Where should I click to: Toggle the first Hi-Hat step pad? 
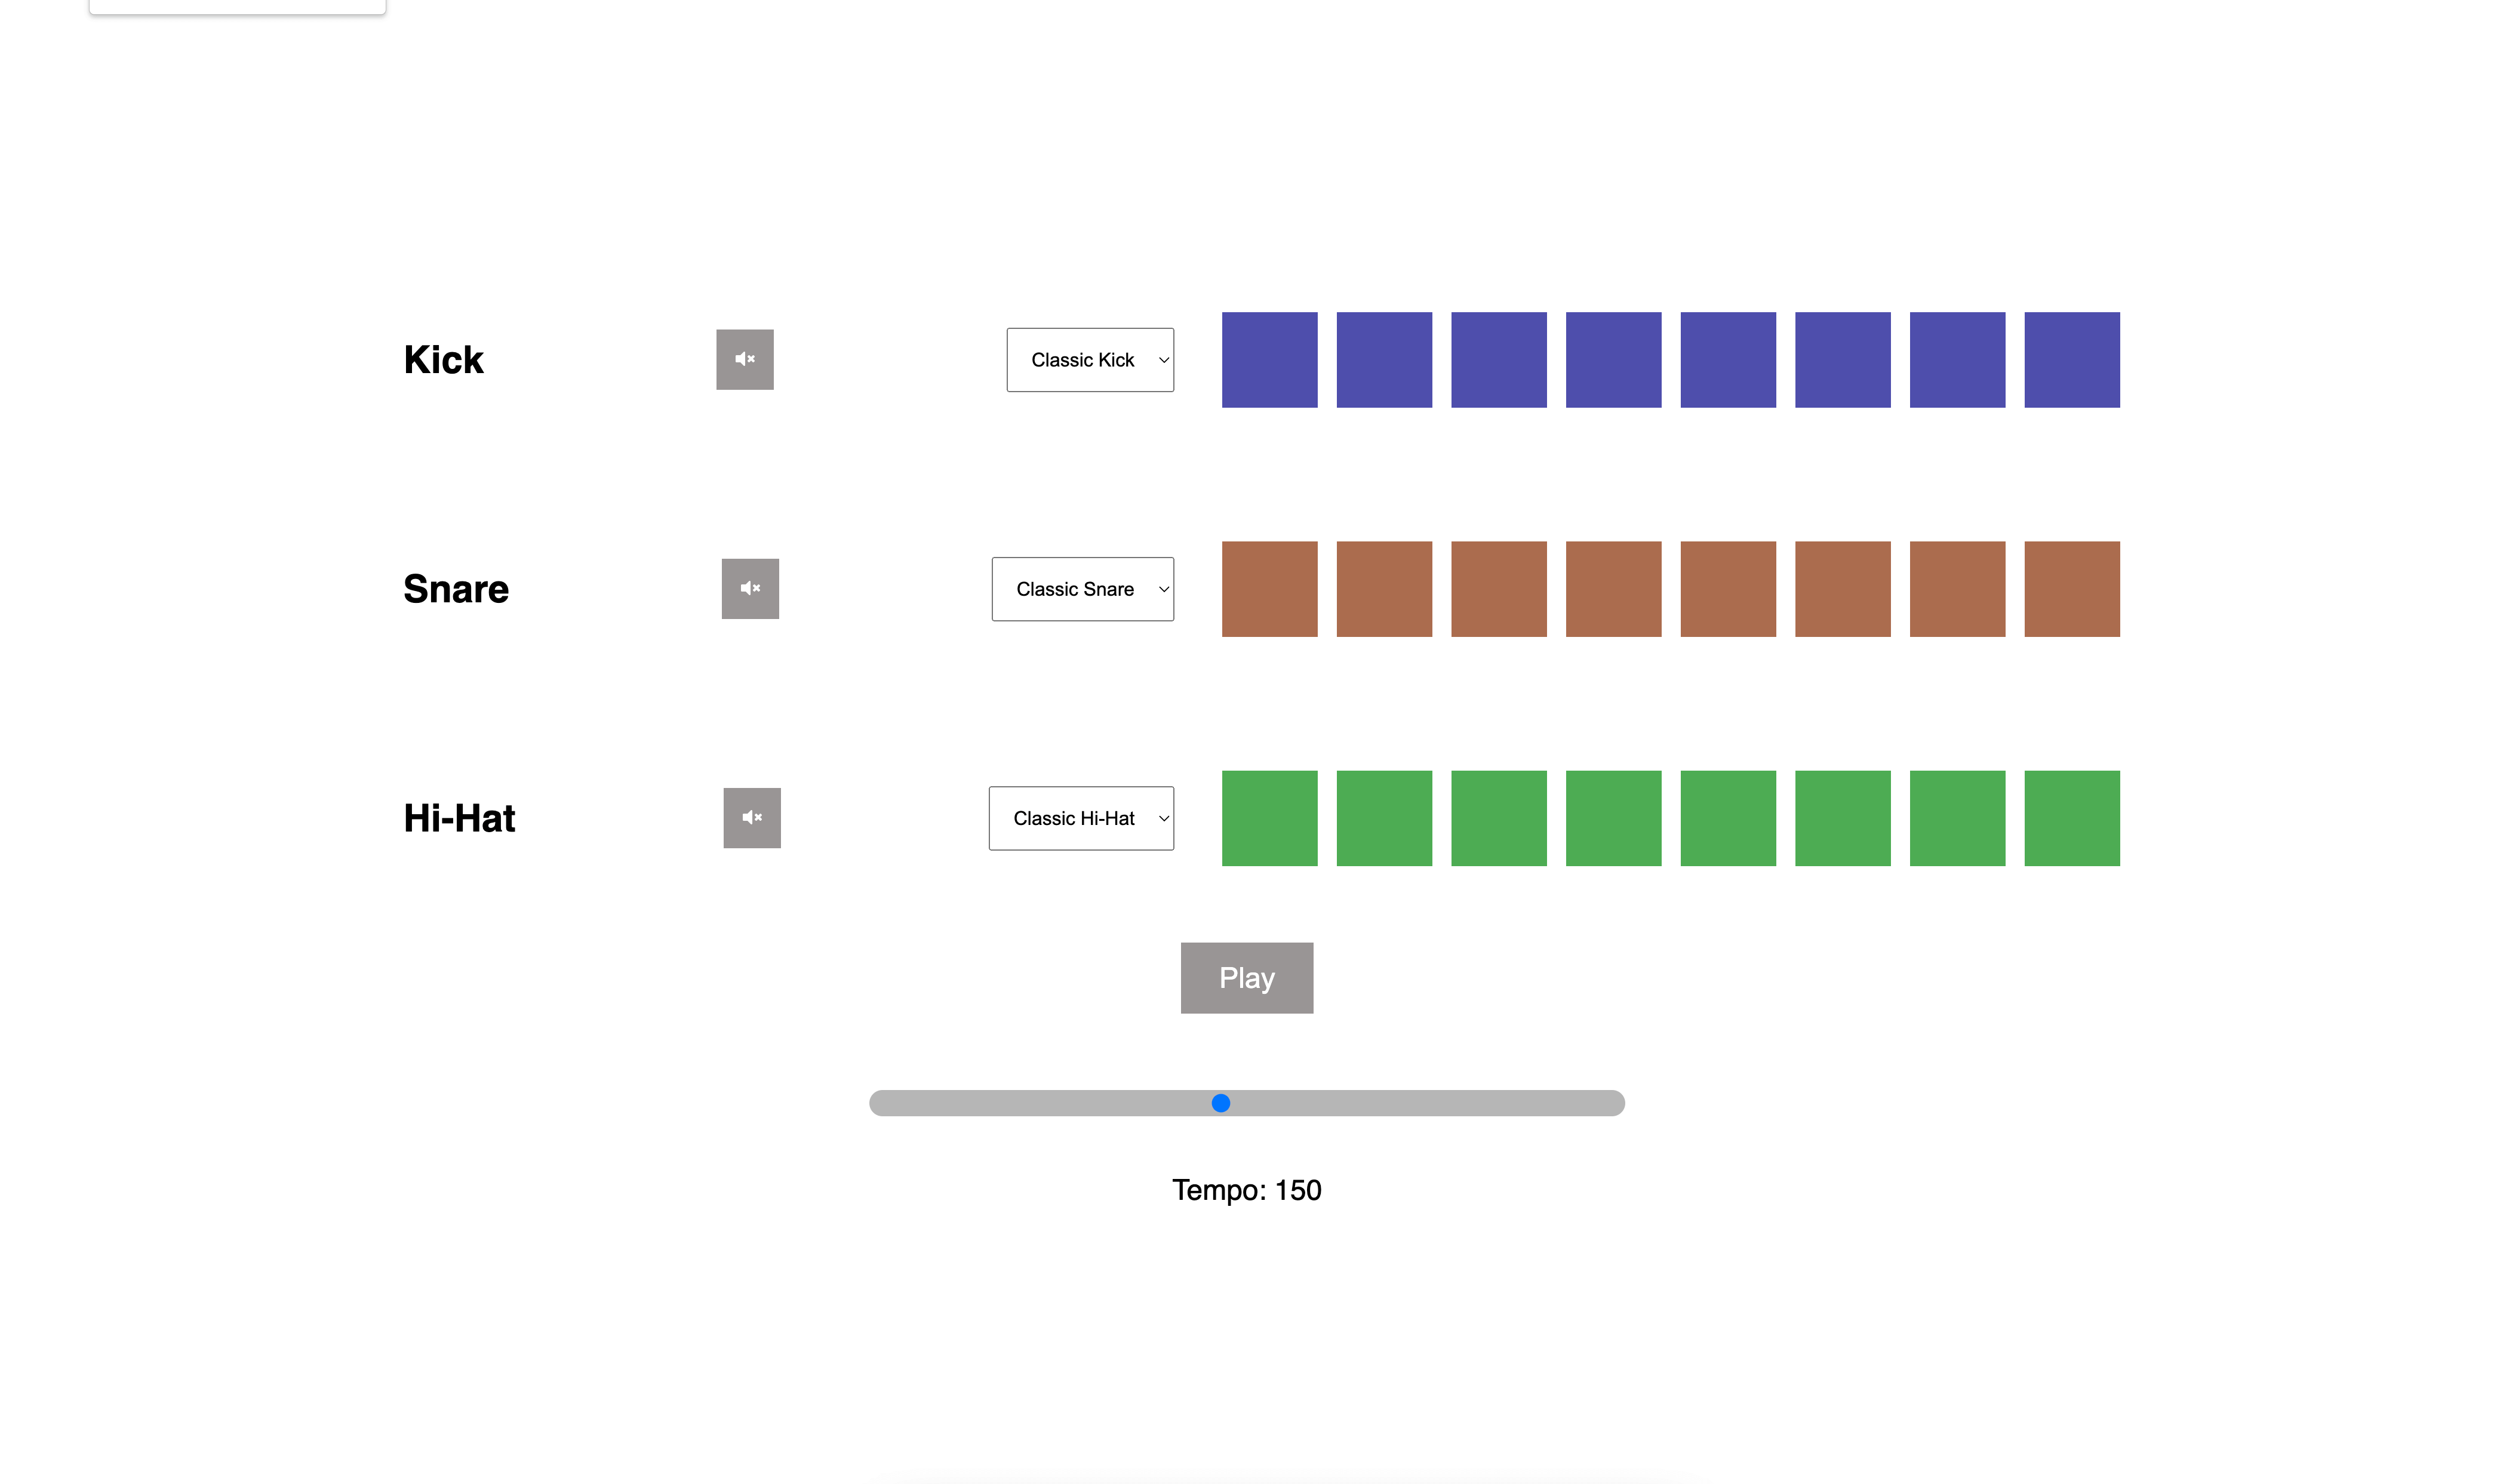[1269, 818]
